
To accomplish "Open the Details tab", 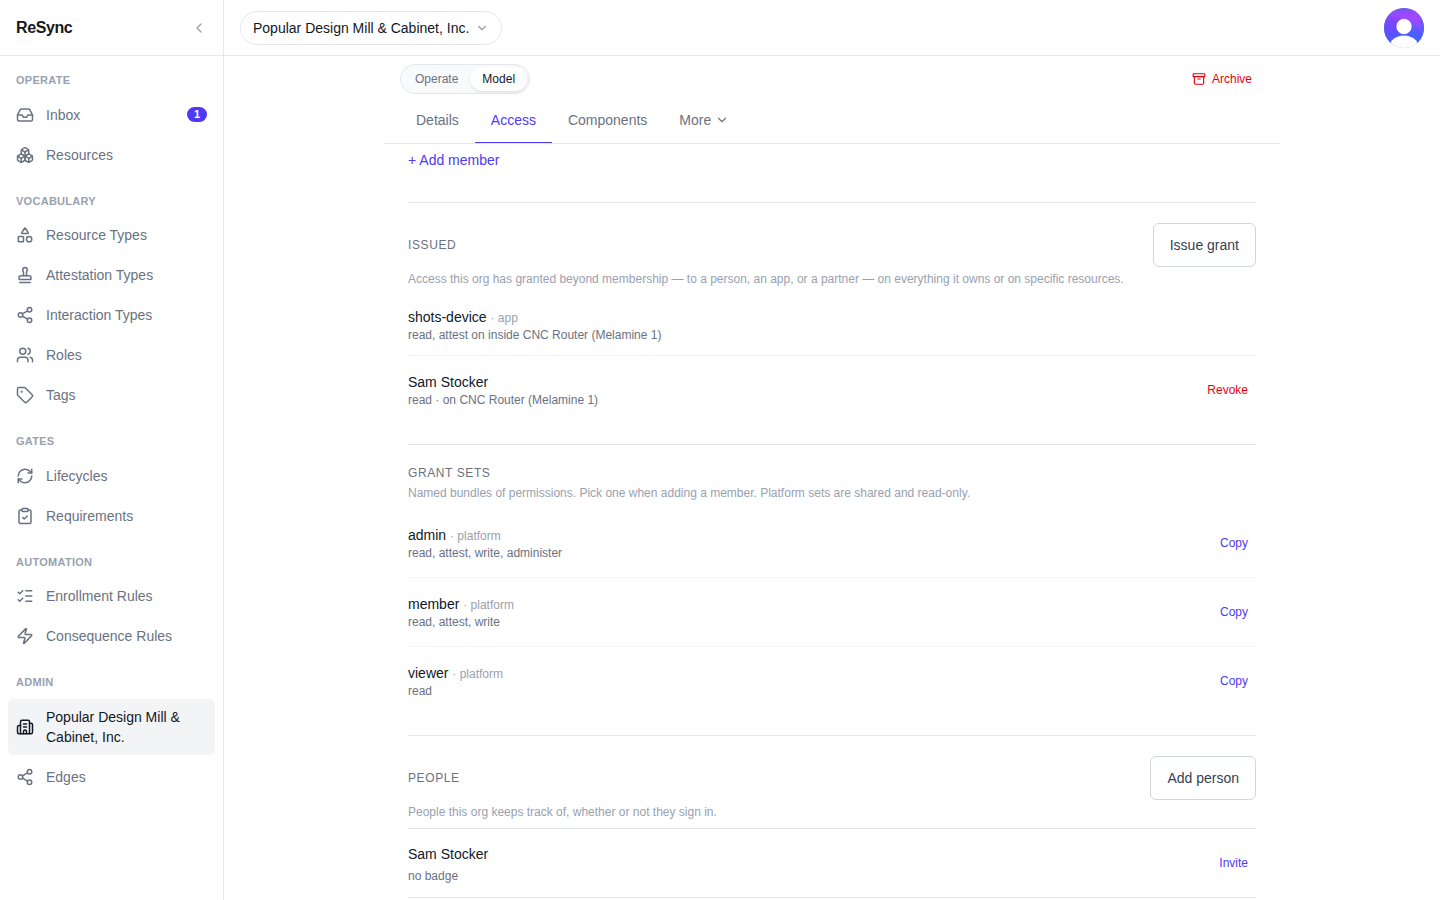I will [437, 120].
